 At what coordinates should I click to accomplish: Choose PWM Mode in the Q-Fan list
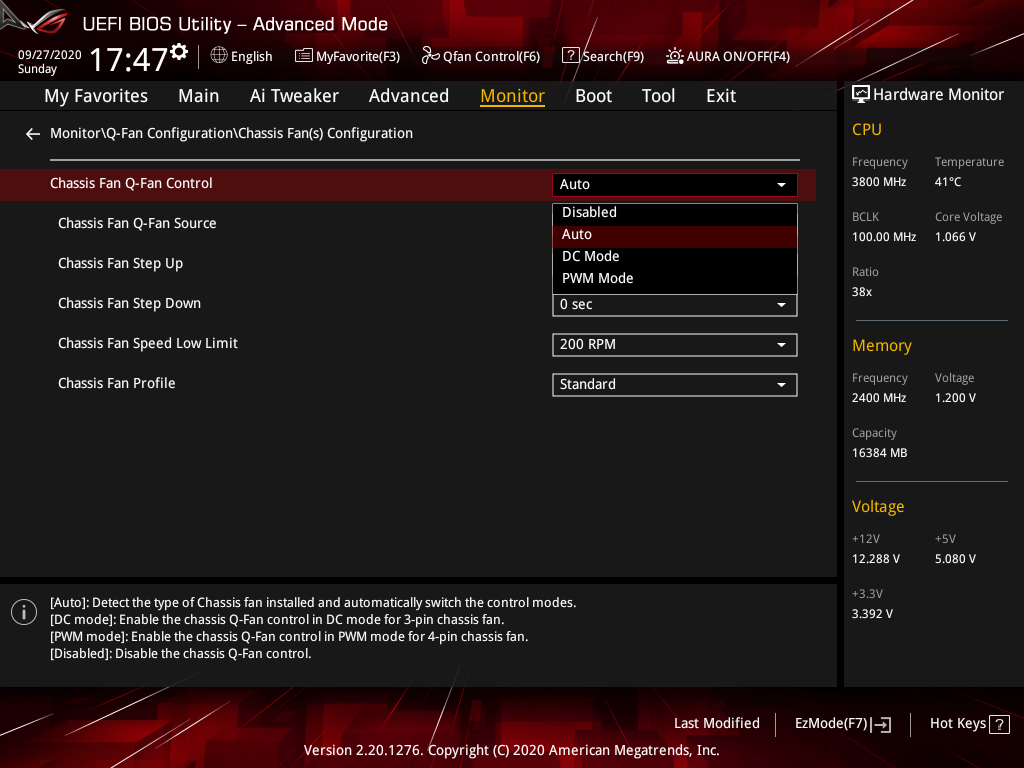[675, 278]
